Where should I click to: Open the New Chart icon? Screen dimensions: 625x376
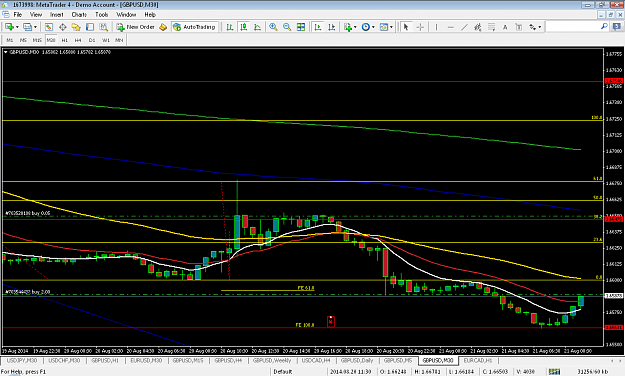point(9,27)
